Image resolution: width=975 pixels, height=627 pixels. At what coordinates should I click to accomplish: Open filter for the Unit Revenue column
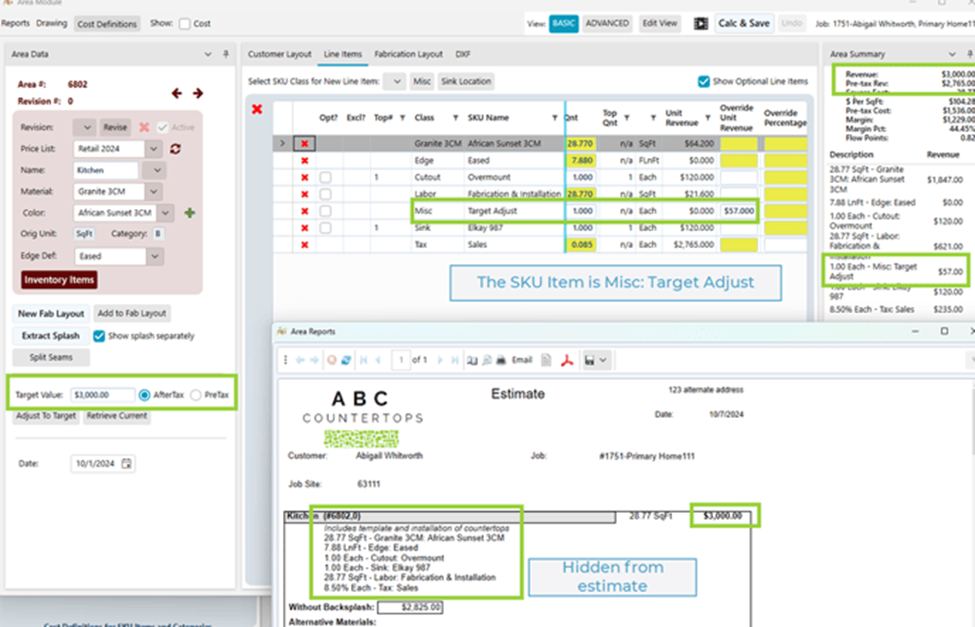pyautogui.click(x=708, y=118)
